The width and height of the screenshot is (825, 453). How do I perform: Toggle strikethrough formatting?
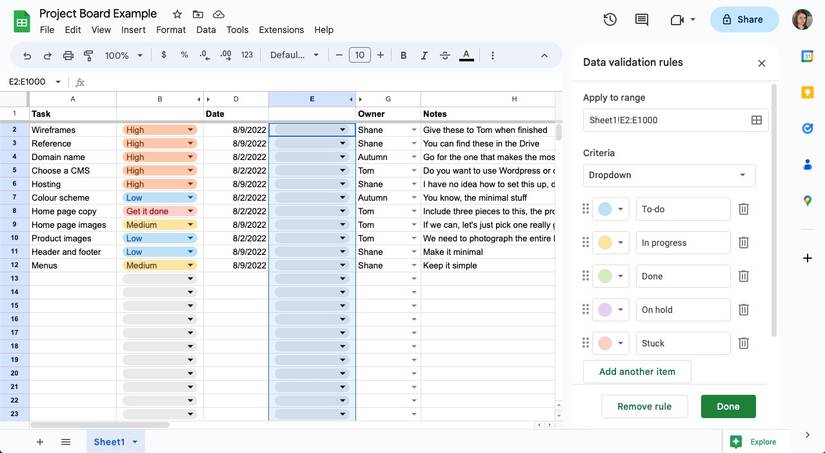pos(445,55)
